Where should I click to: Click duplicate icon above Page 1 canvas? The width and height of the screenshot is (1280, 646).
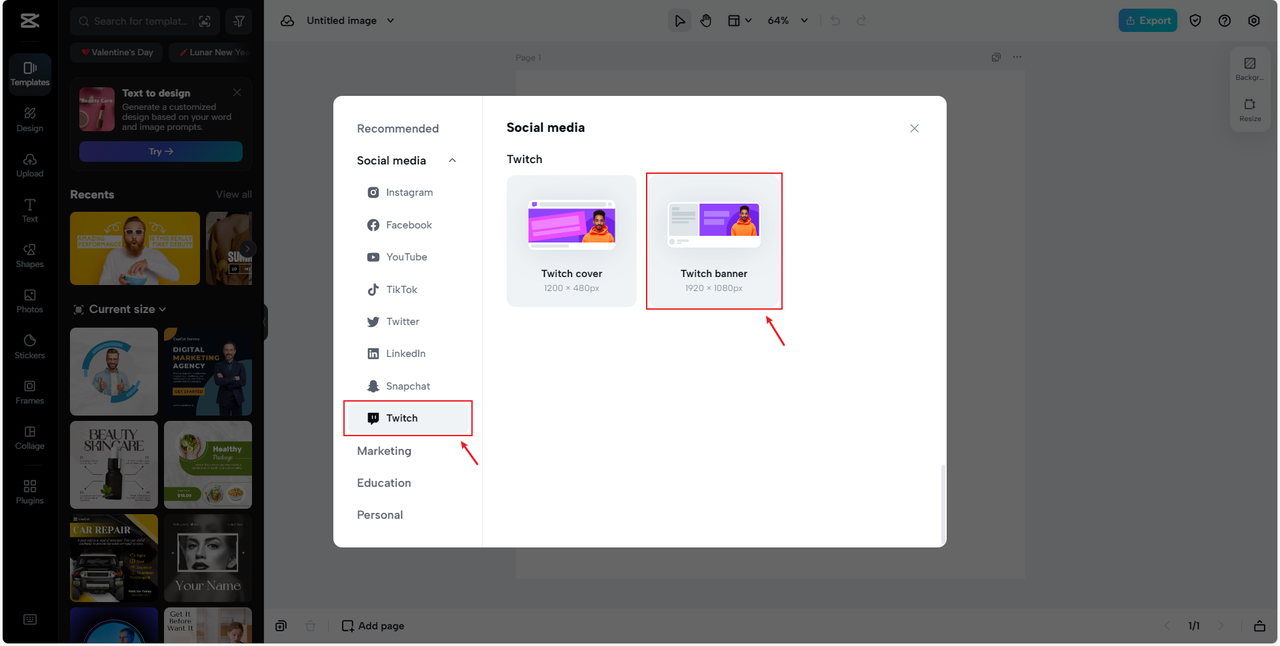click(x=996, y=58)
